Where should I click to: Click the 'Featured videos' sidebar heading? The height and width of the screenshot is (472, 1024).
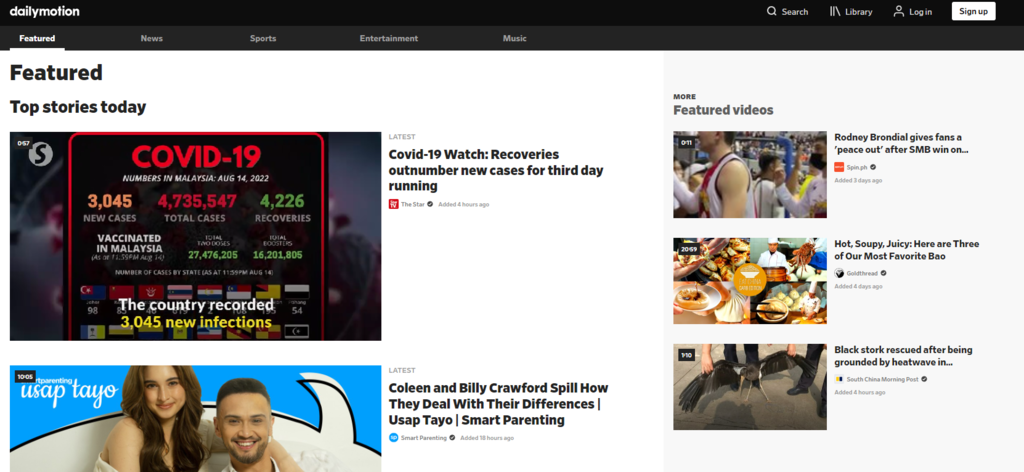(723, 110)
